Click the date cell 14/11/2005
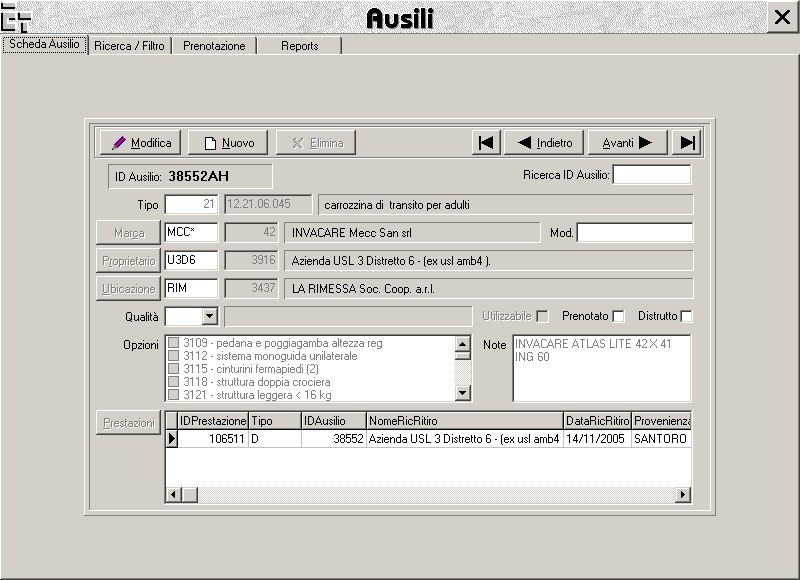 597,439
